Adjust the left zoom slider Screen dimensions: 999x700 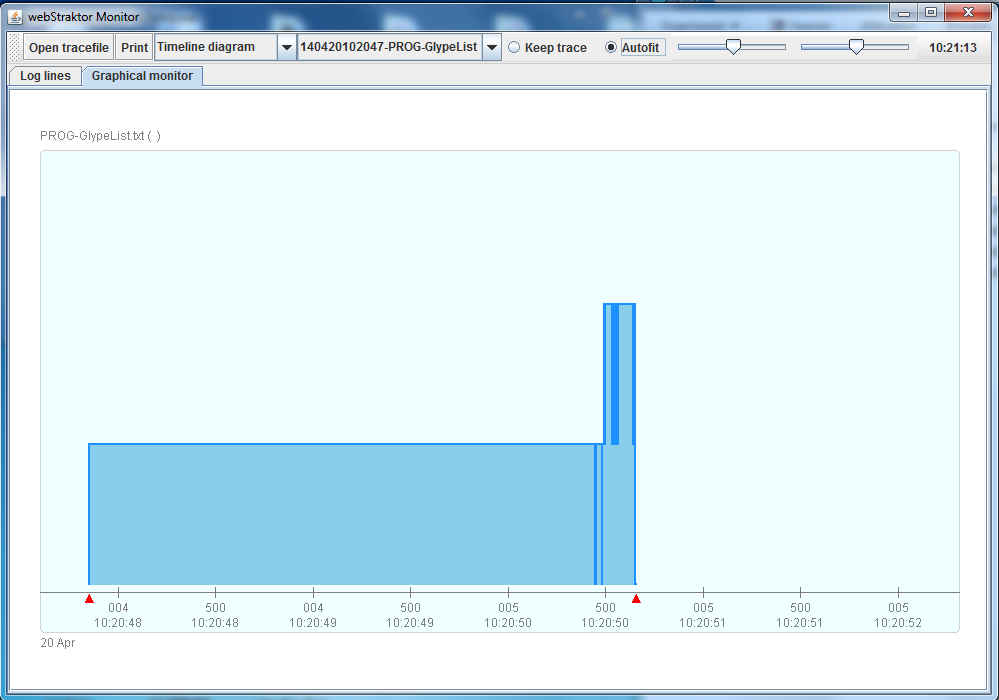733,46
